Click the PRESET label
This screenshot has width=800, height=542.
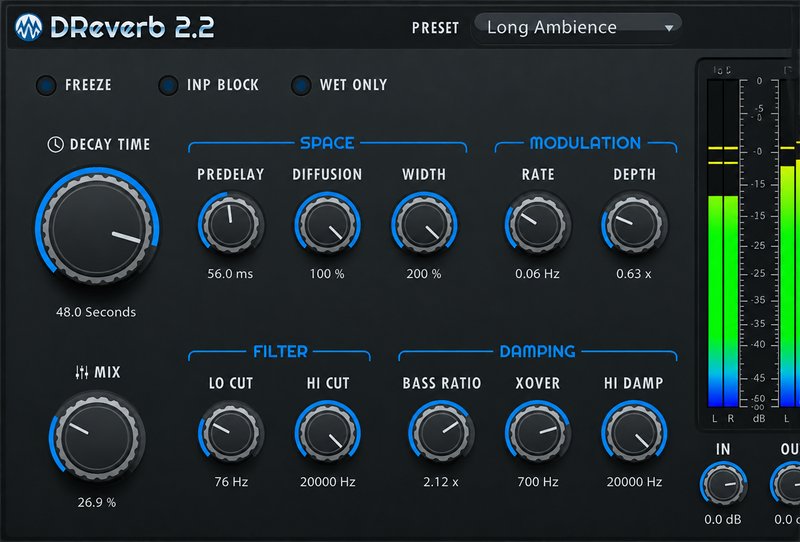tap(435, 28)
